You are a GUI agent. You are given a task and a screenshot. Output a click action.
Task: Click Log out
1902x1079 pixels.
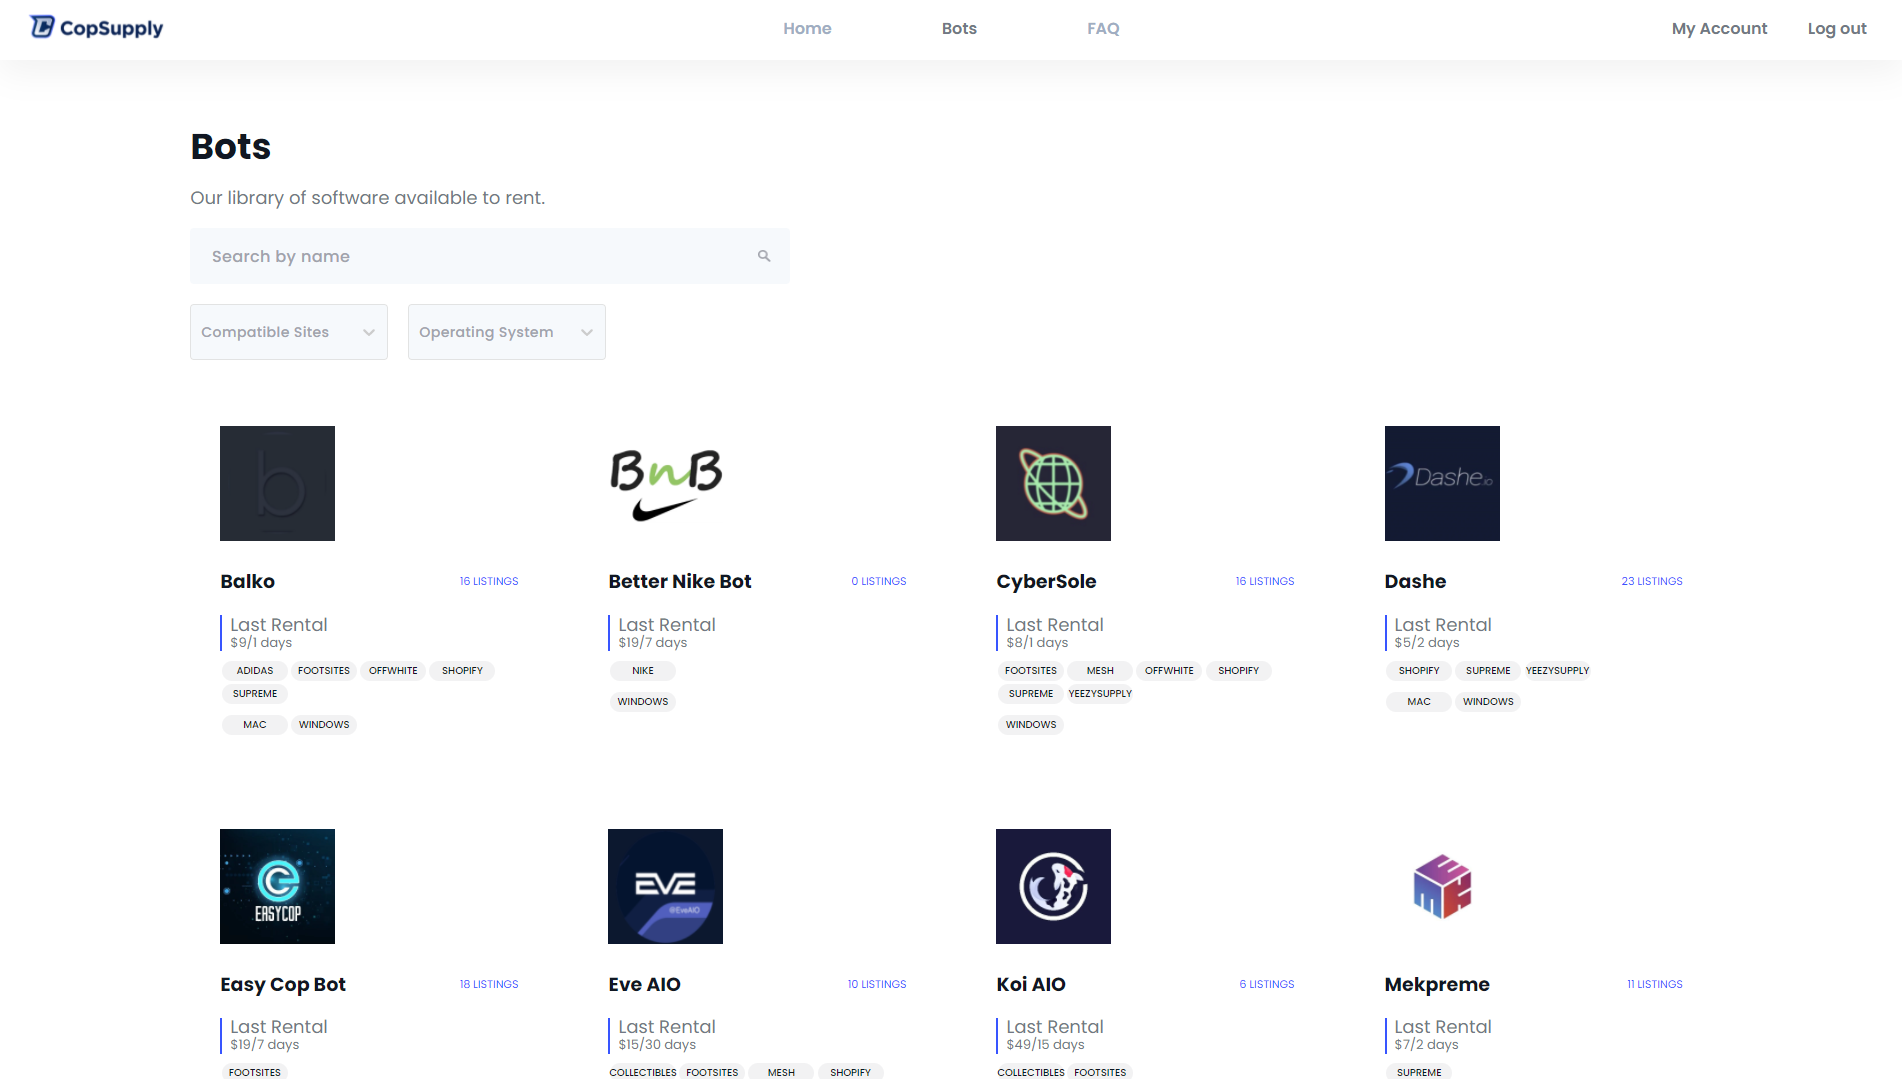1836,29
